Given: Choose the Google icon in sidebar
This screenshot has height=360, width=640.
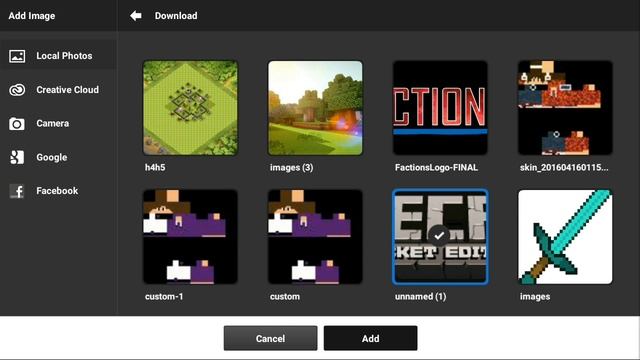Looking at the screenshot, I should point(17,157).
